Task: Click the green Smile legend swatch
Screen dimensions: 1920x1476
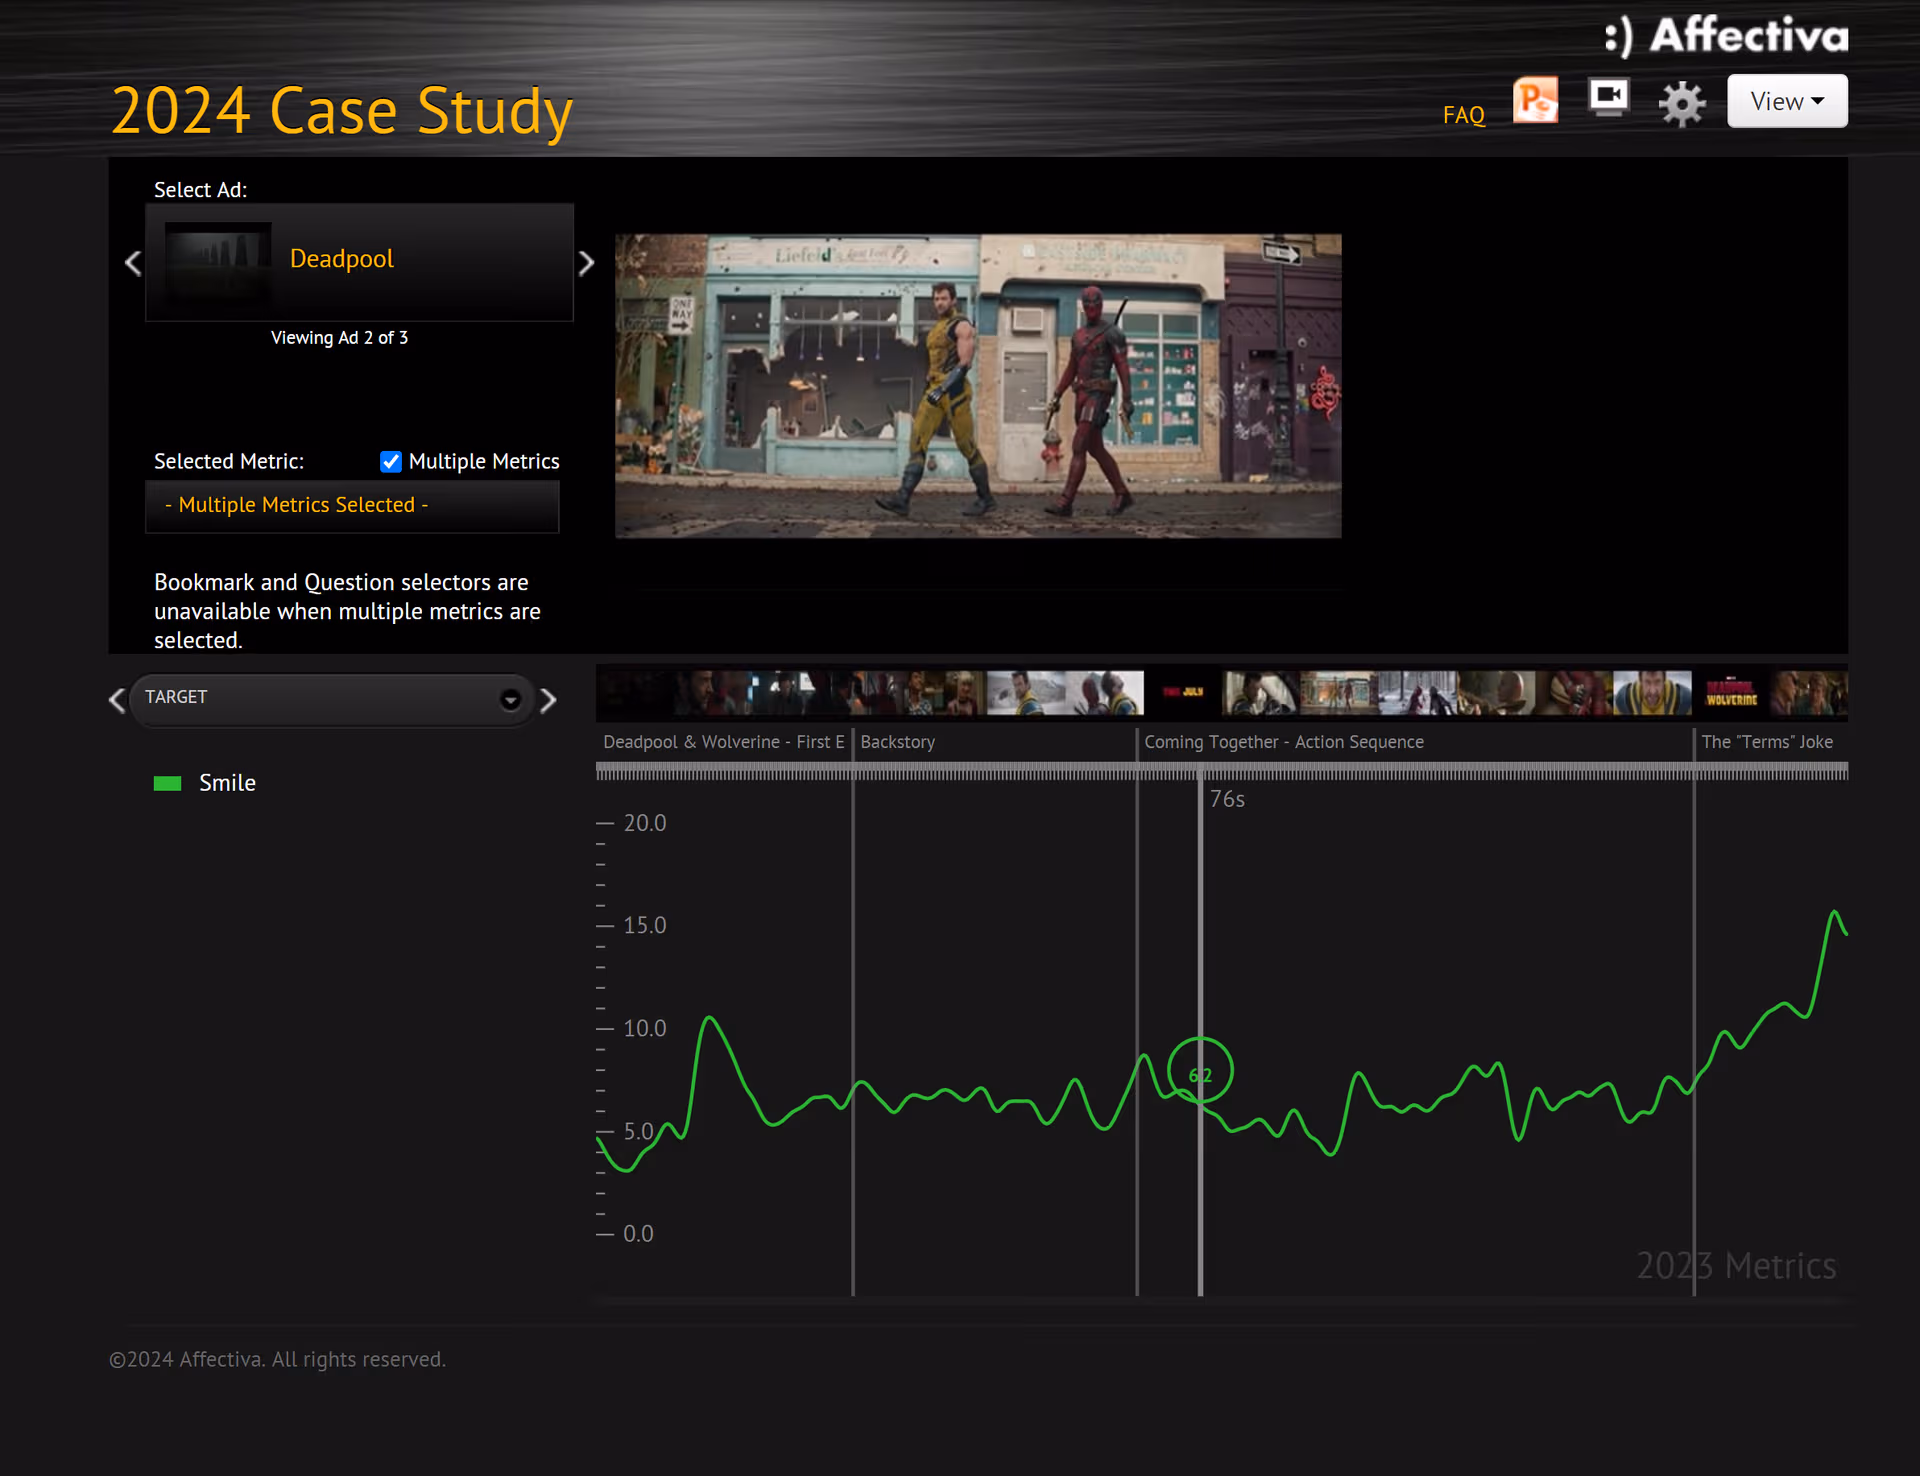Action: tap(167, 784)
